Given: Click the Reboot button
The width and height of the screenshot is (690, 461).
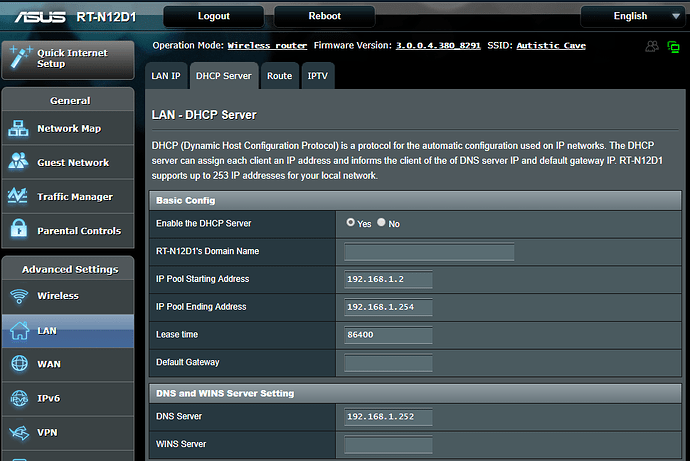Looking at the screenshot, I should coord(324,16).
